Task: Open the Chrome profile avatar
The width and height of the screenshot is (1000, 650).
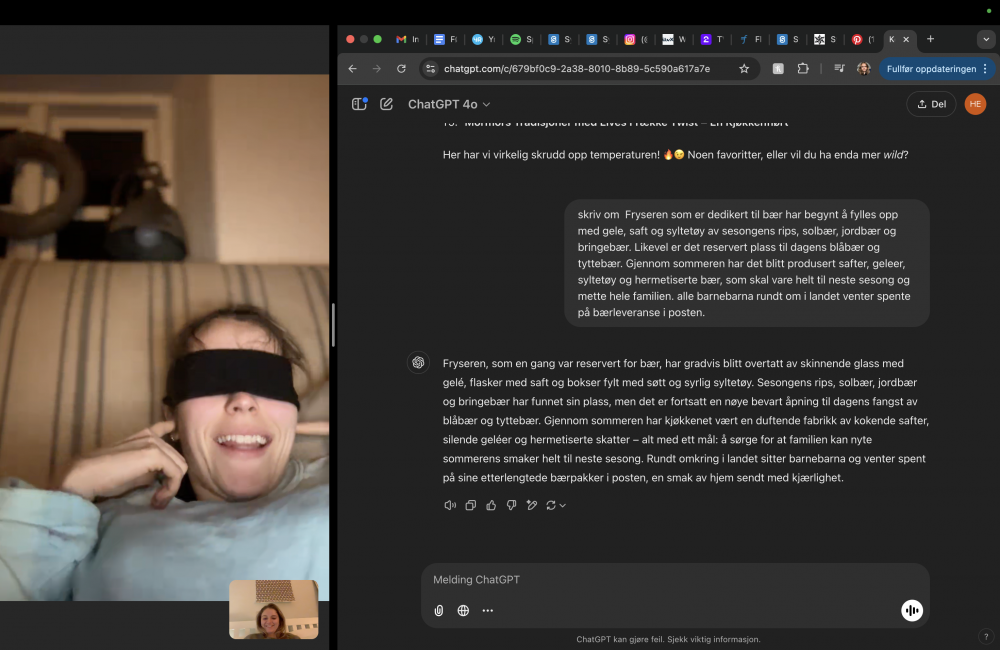Action: (864, 69)
